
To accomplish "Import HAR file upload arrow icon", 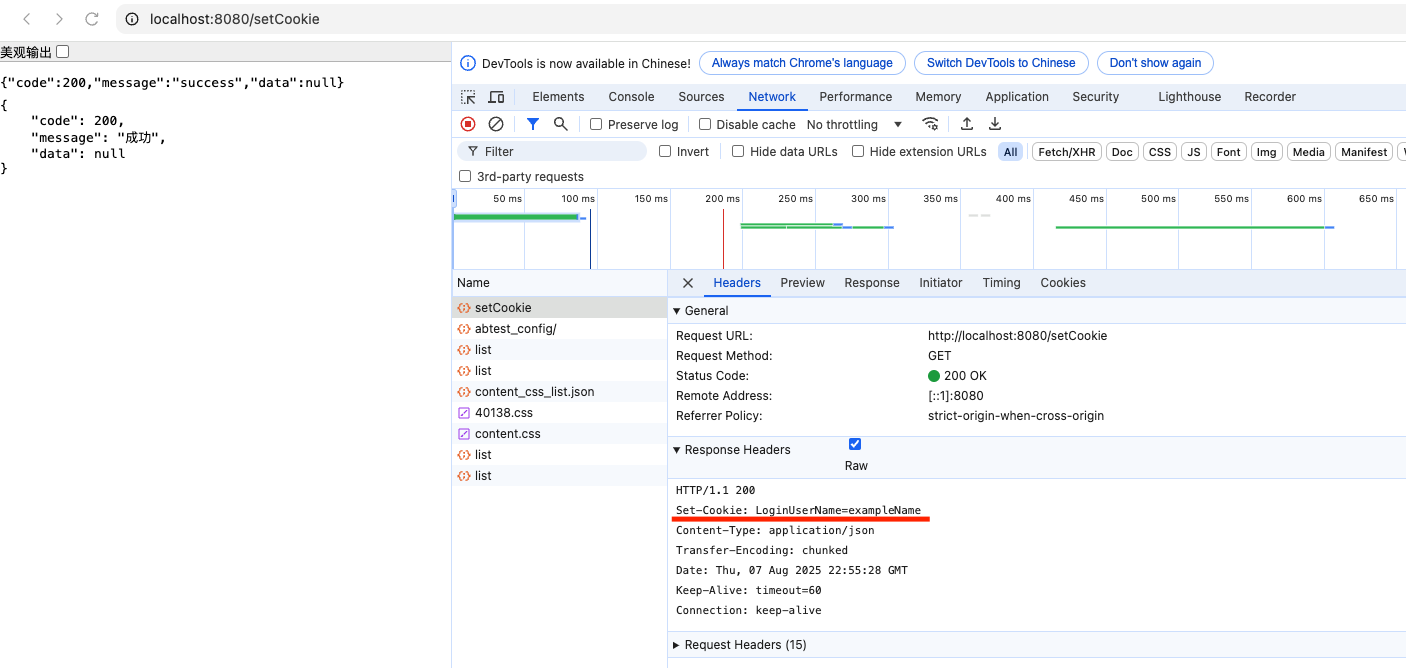I will pyautogui.click(x=967, y=124).
